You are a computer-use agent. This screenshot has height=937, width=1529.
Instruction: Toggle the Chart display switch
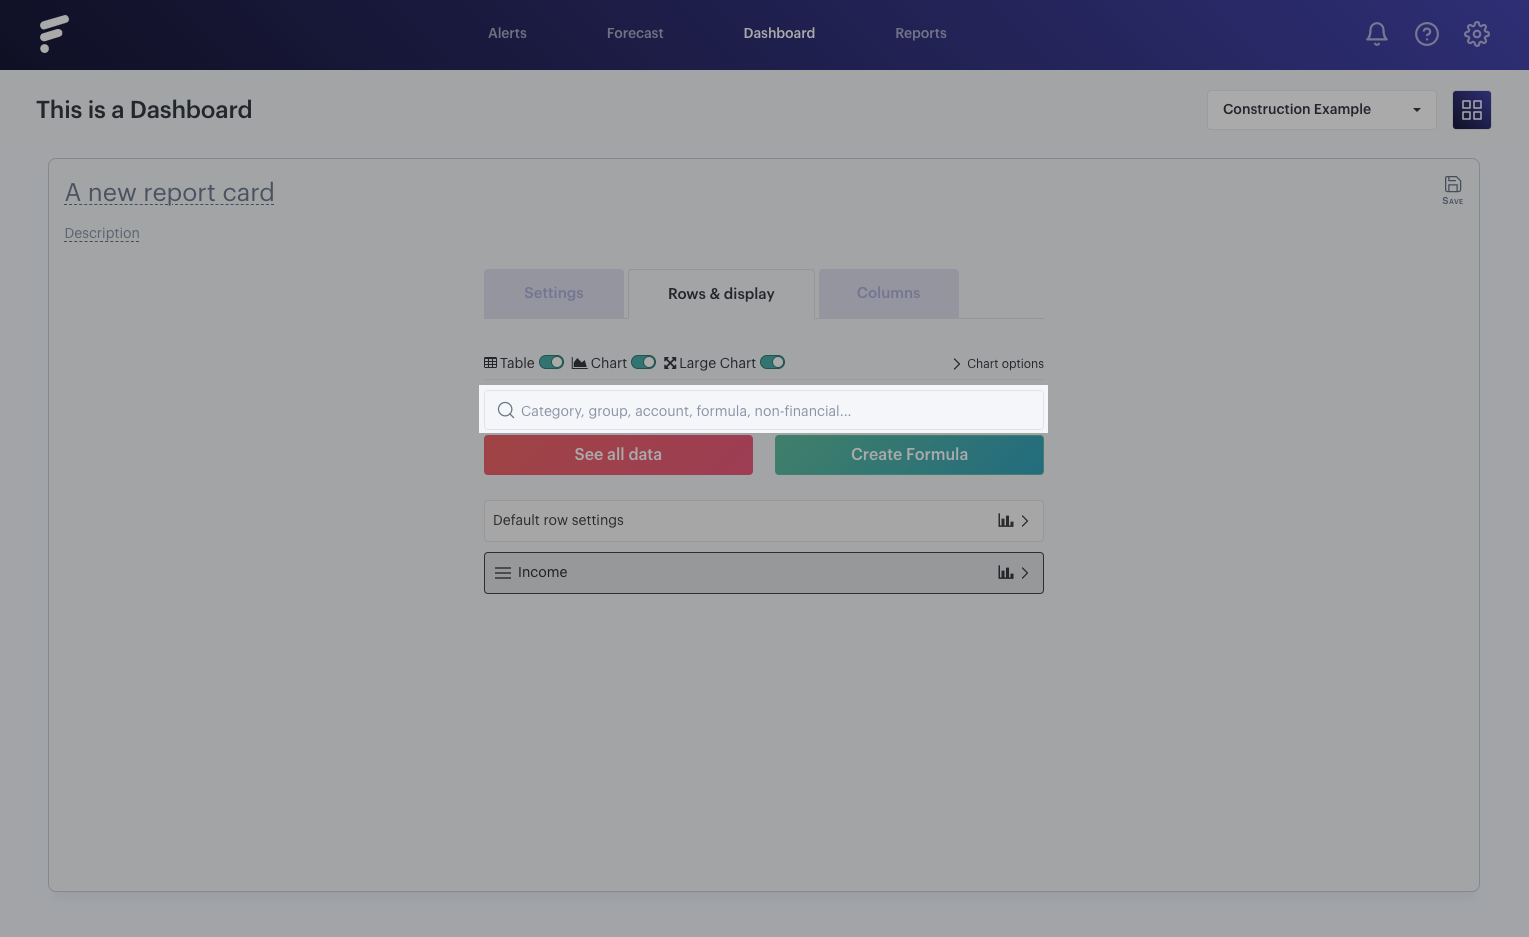(644, 362)
